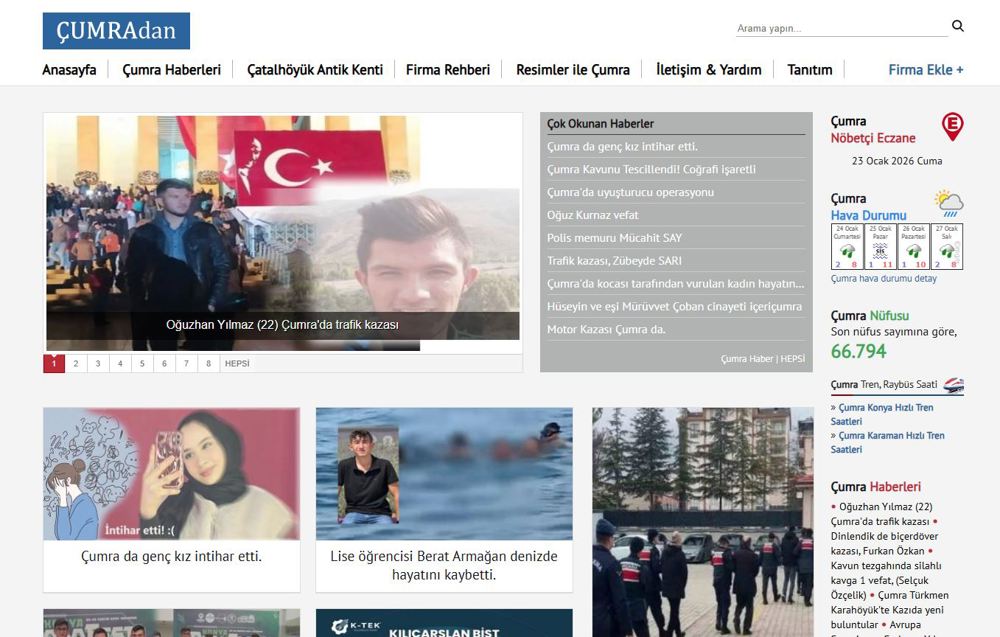Select Çatalhöyük Antik Kenti menu
1000x637 pixels.
315,70
